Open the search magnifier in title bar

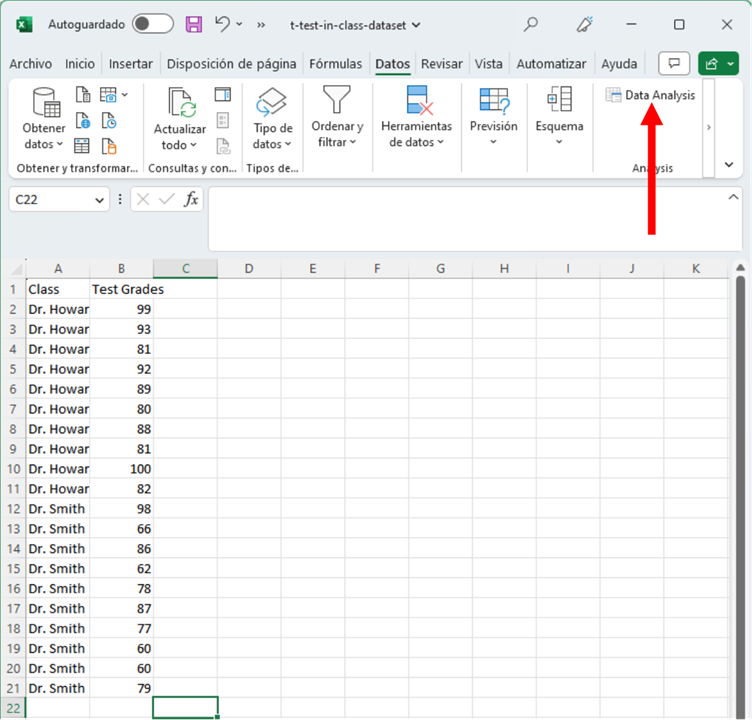[531, 24]
